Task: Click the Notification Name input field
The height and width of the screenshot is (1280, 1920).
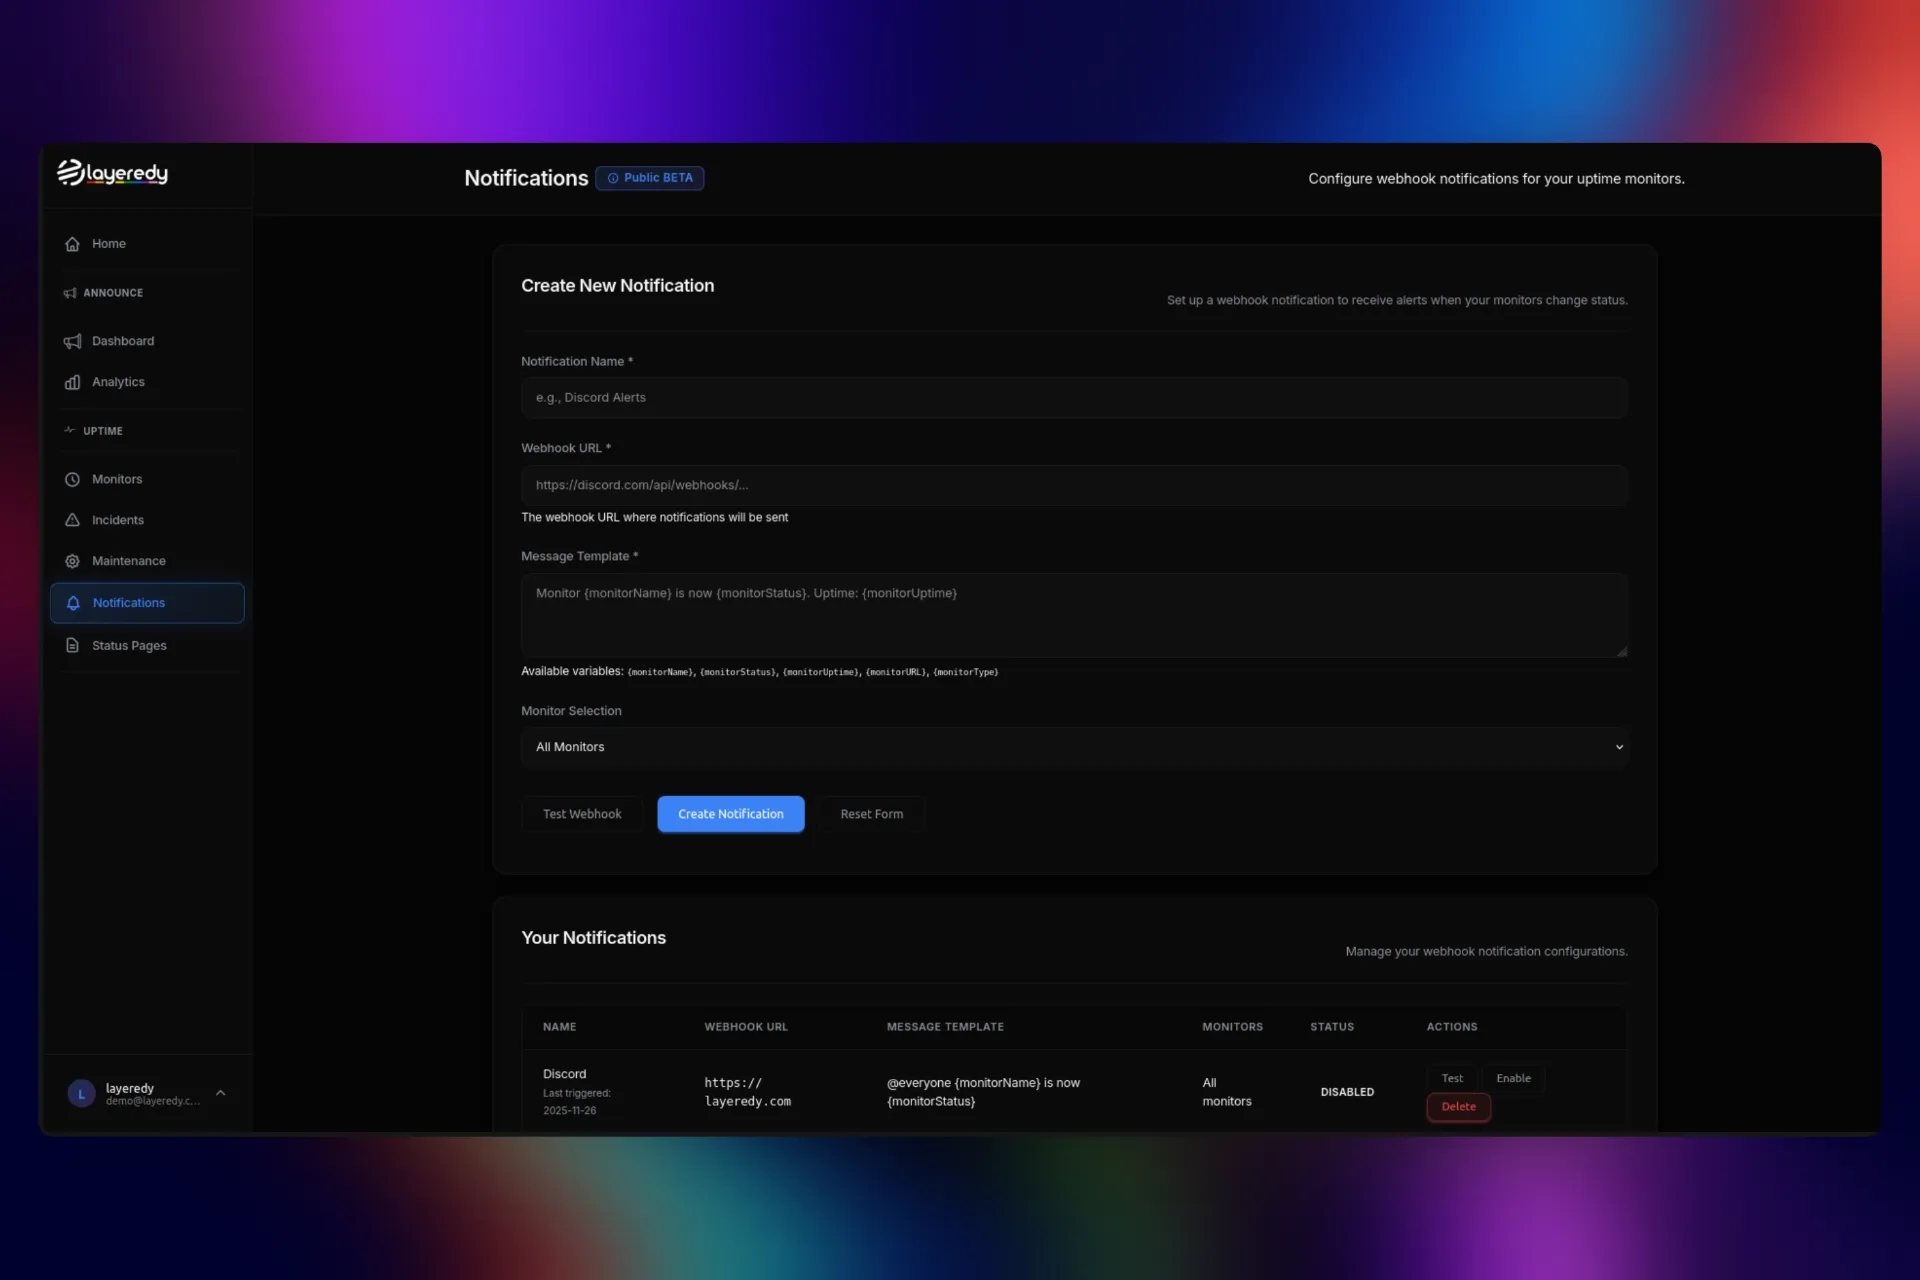Action: tap(1073, 397)
